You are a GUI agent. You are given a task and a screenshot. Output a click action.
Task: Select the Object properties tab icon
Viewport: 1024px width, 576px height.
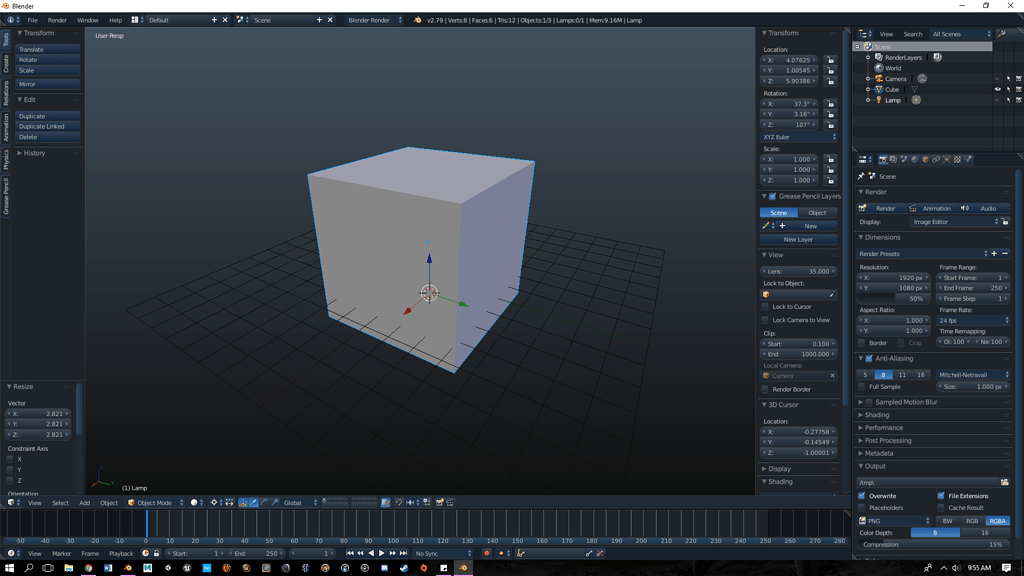pyautogui.click(x=924, y=159)
